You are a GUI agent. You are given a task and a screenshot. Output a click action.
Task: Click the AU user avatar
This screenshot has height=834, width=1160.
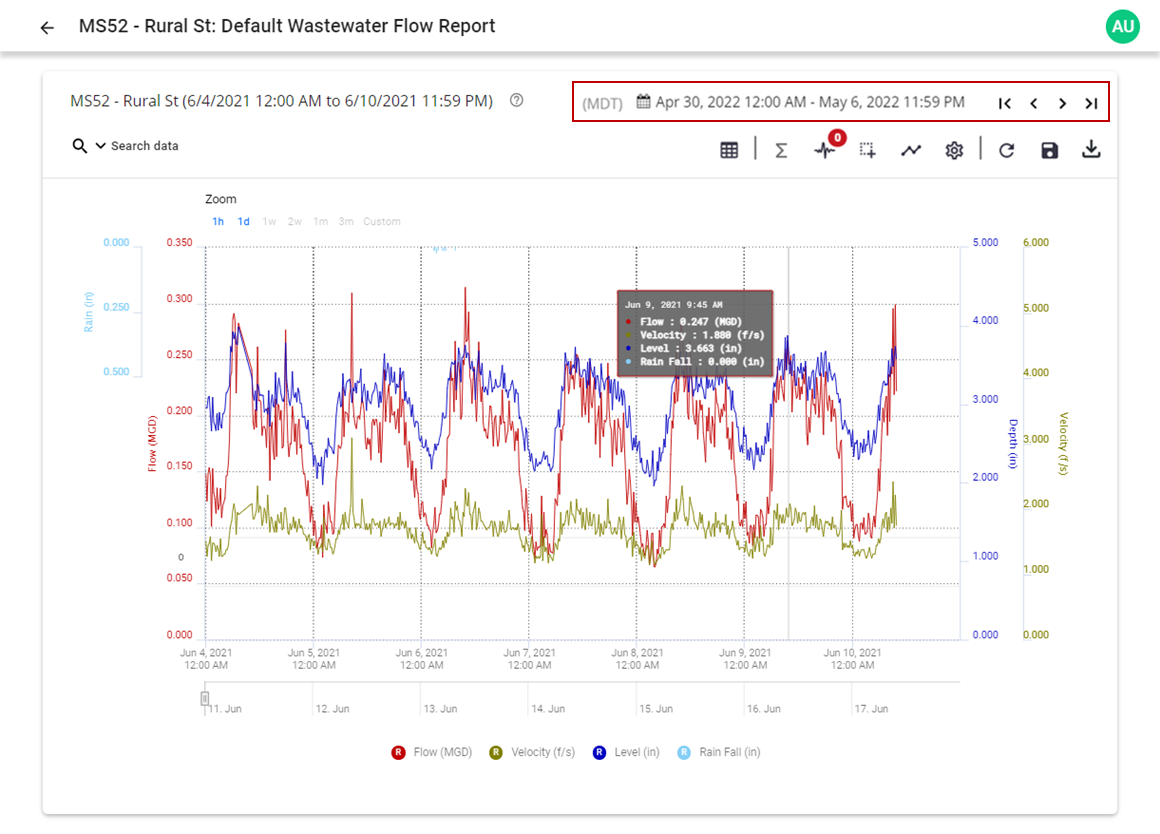(1122, 26)
